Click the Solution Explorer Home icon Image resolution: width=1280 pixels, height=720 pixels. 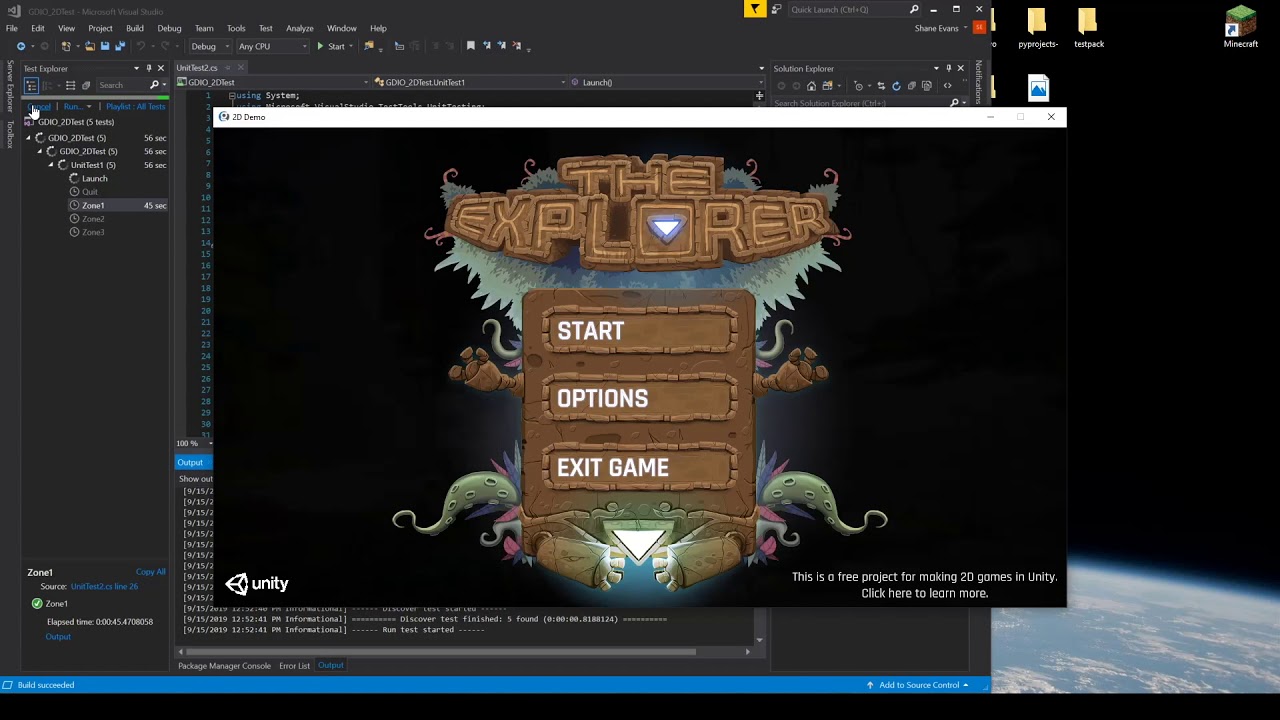[811, 86]
